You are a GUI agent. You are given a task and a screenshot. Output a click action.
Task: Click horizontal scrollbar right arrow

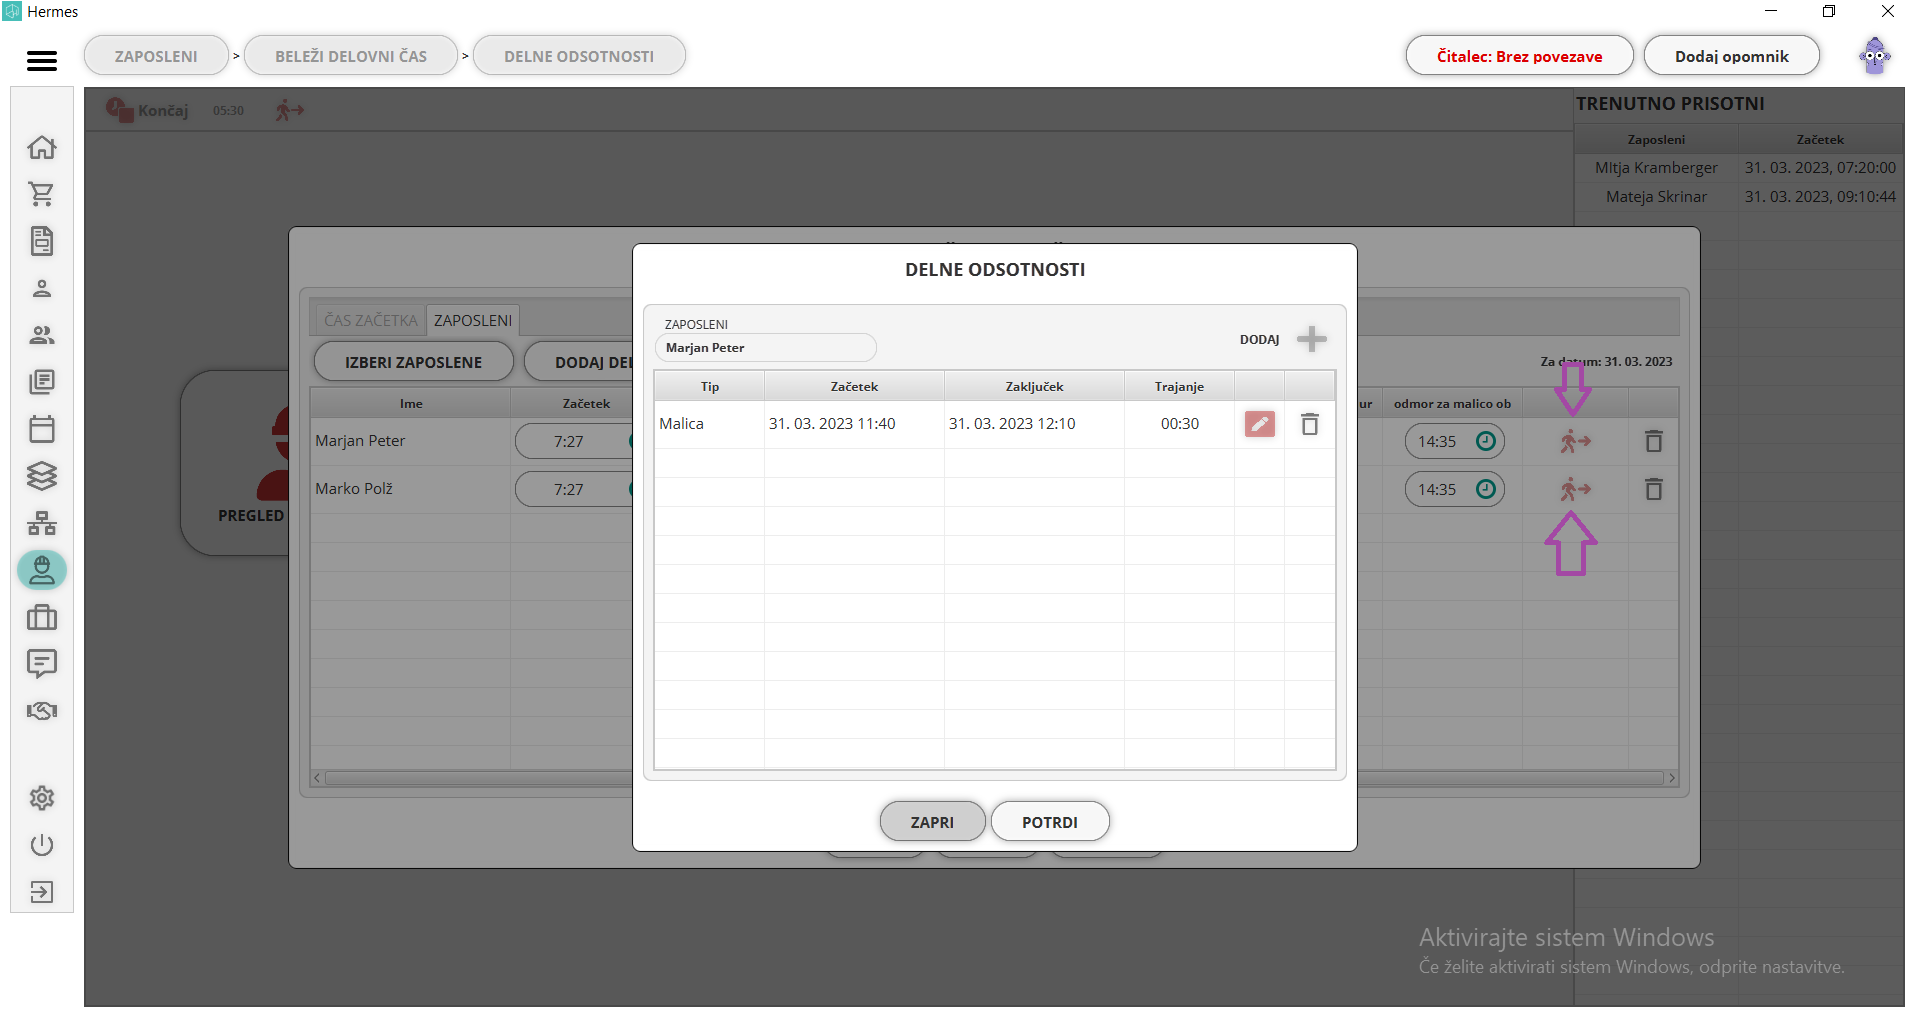[1671, 778]
